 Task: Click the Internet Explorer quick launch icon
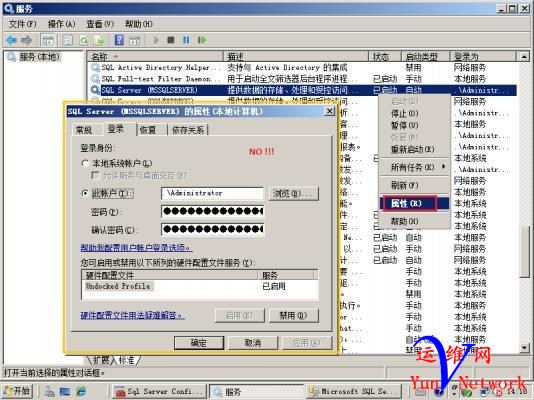[x=81, y=391]
